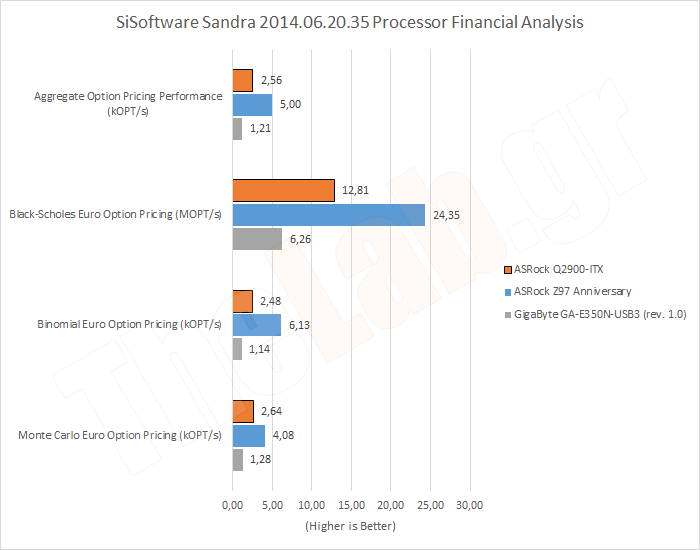Click the data label 4,08
This screenshot has width=700, height=550.
coord(283,435)
